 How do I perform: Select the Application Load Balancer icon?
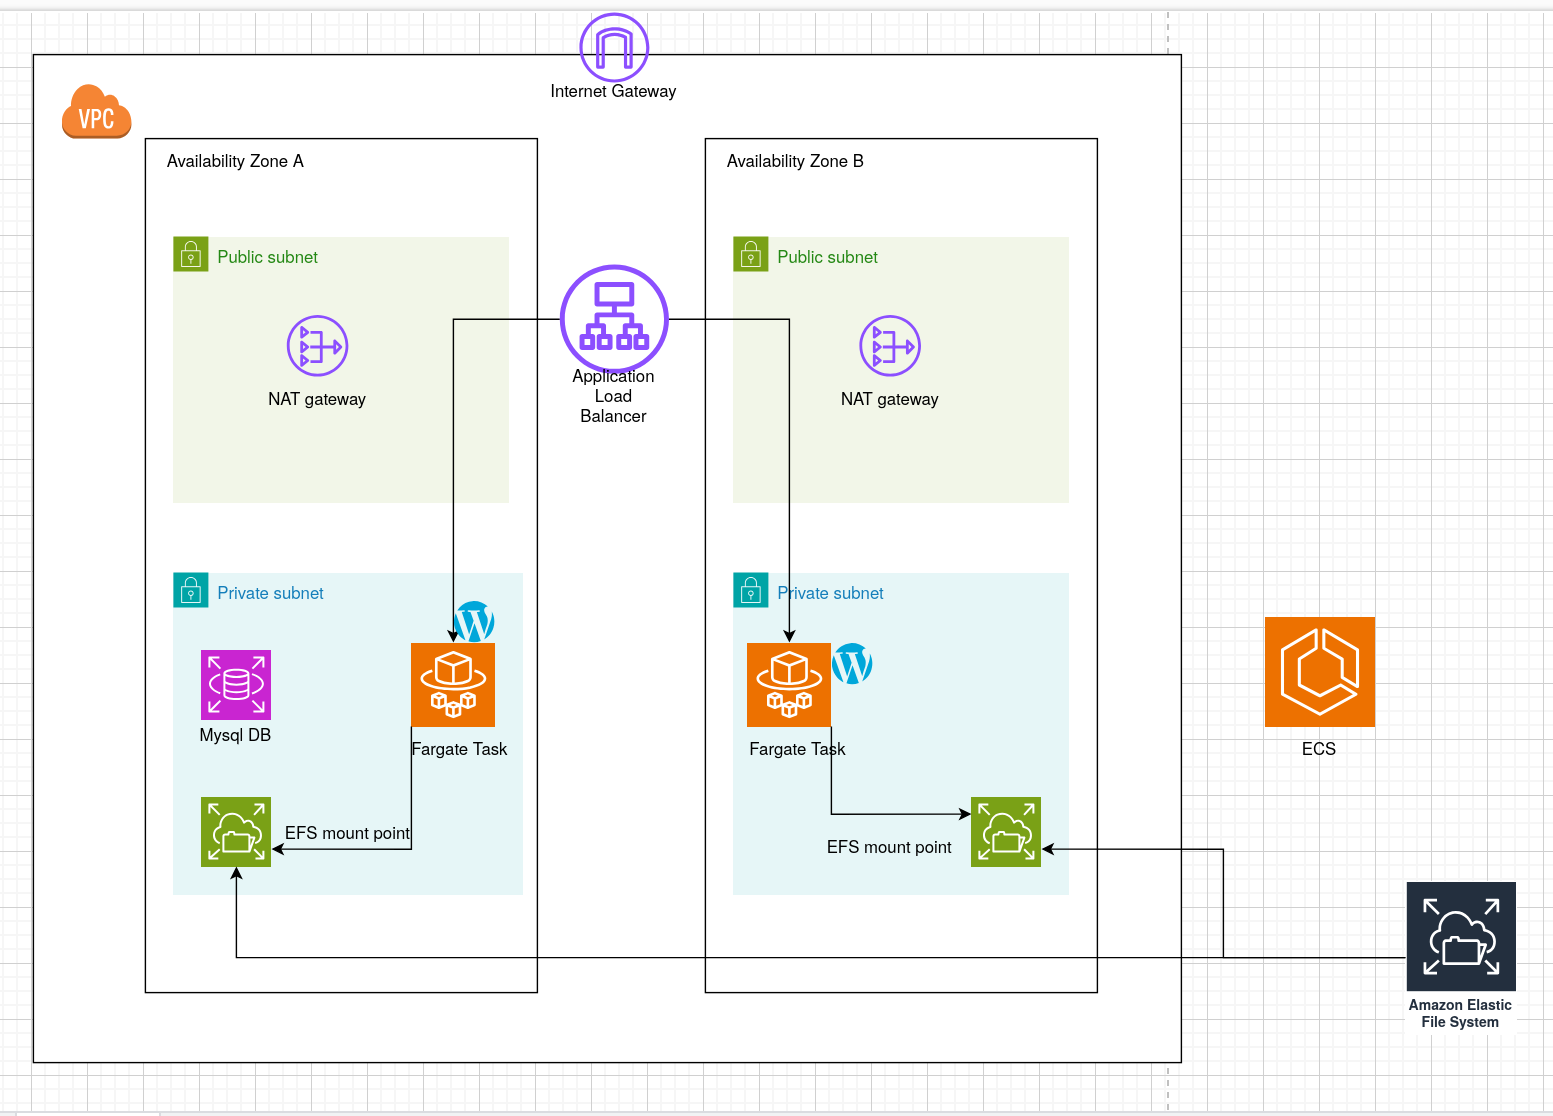tap(614, 319)
